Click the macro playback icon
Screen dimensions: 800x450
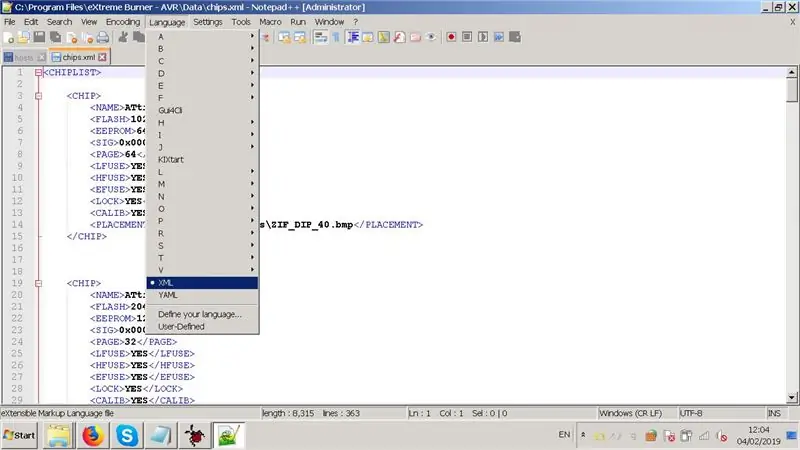pyautogui.click(x=483, y=37)
